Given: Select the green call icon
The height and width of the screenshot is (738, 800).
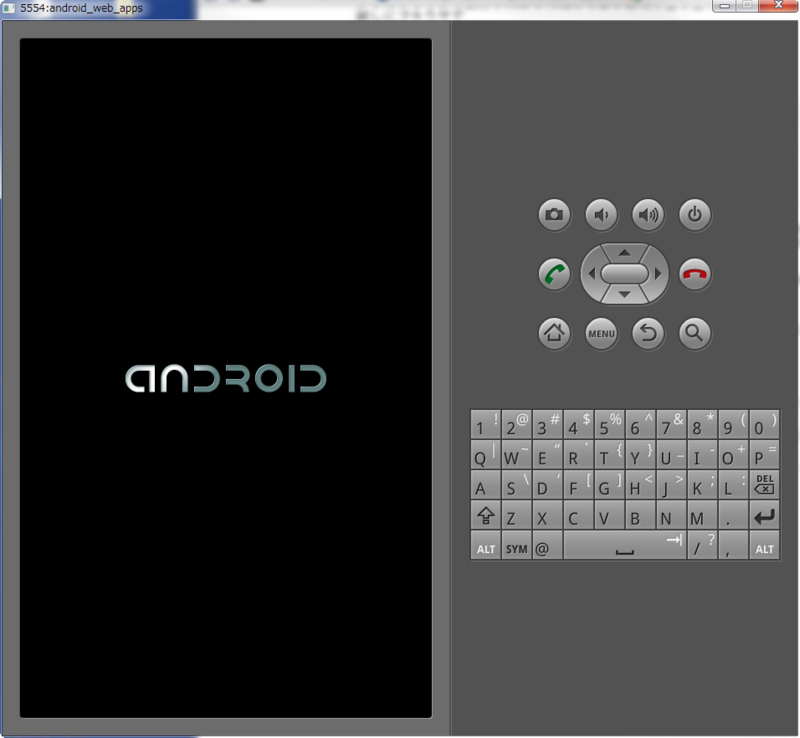Looking at the screenshot, I should point(554,274).
